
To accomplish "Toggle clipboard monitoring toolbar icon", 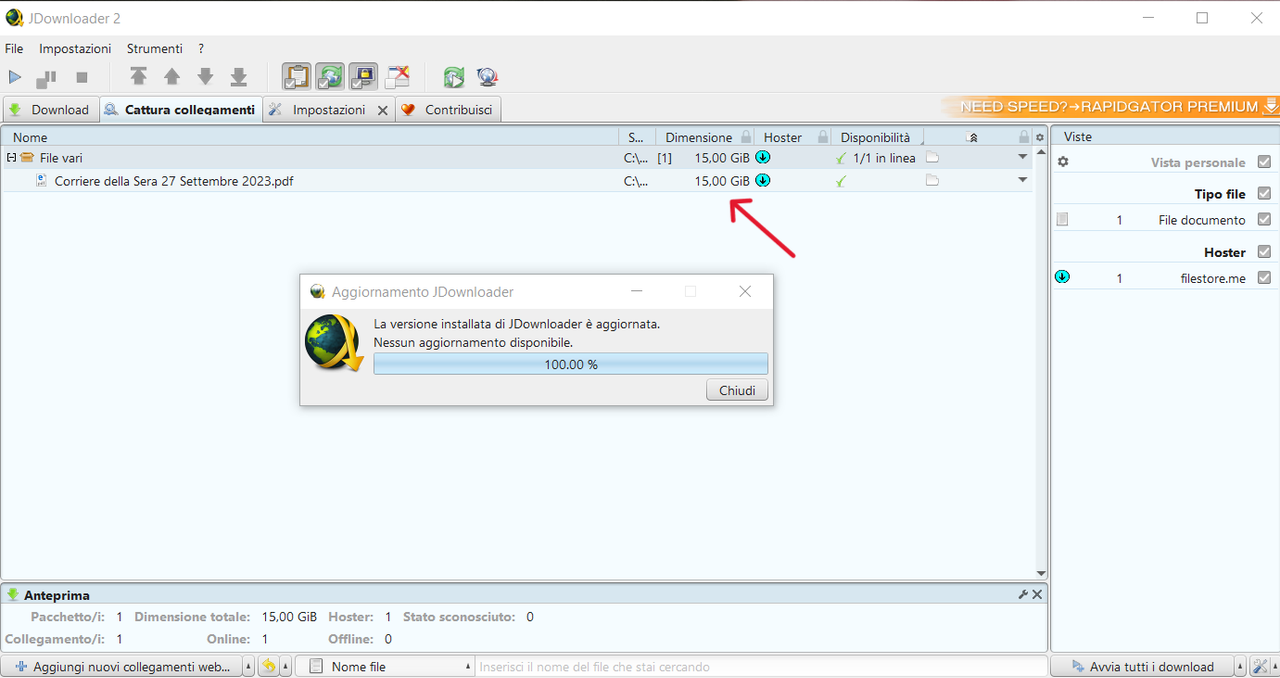I will pos(296,77).
